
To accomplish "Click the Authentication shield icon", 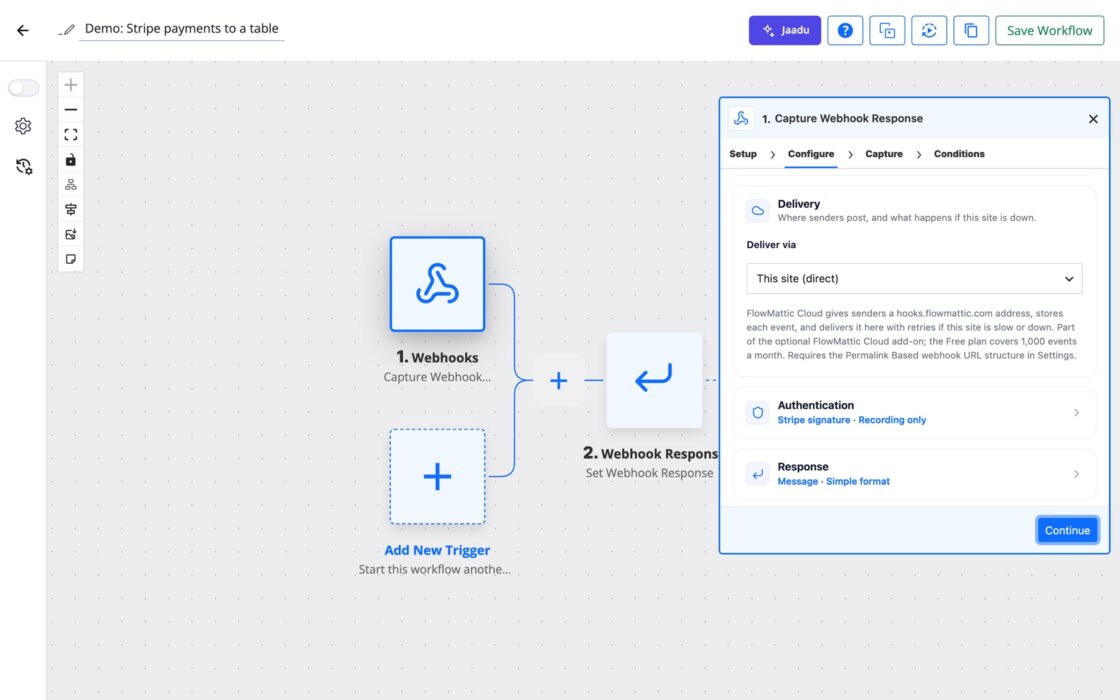I will pyautogui.click(x=758, y=412).
